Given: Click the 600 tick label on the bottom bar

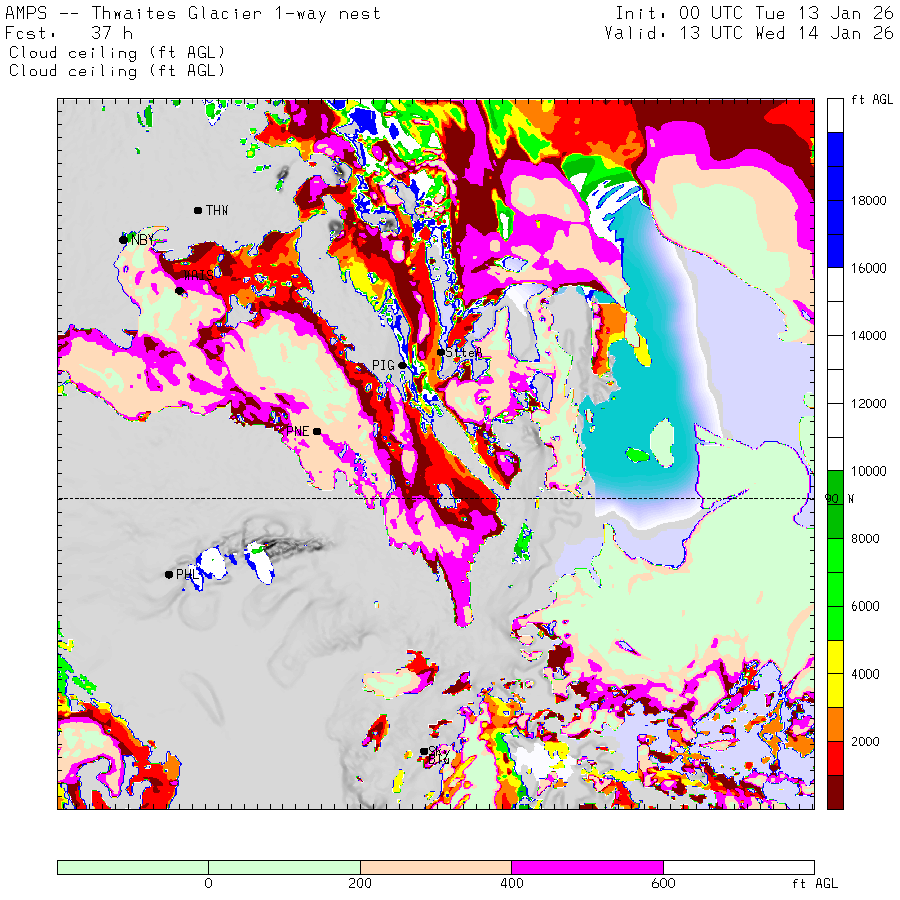Looking at the screenshot, I should tap(663, 883).
